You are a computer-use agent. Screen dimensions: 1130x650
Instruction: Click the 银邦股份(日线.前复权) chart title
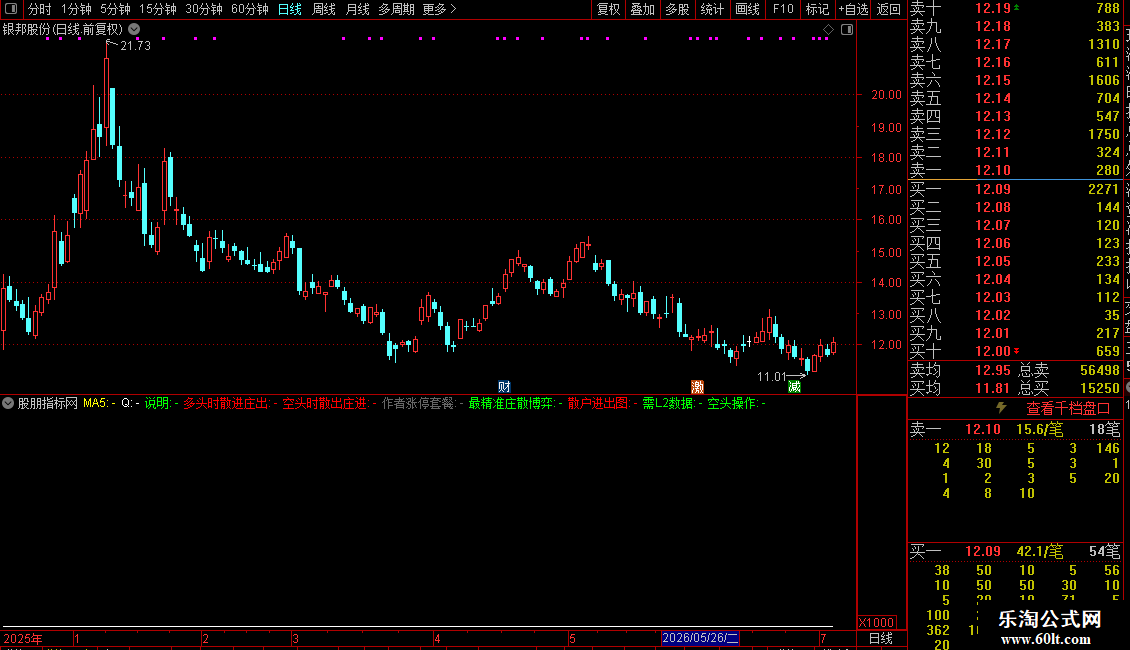(x=63, y=30)
